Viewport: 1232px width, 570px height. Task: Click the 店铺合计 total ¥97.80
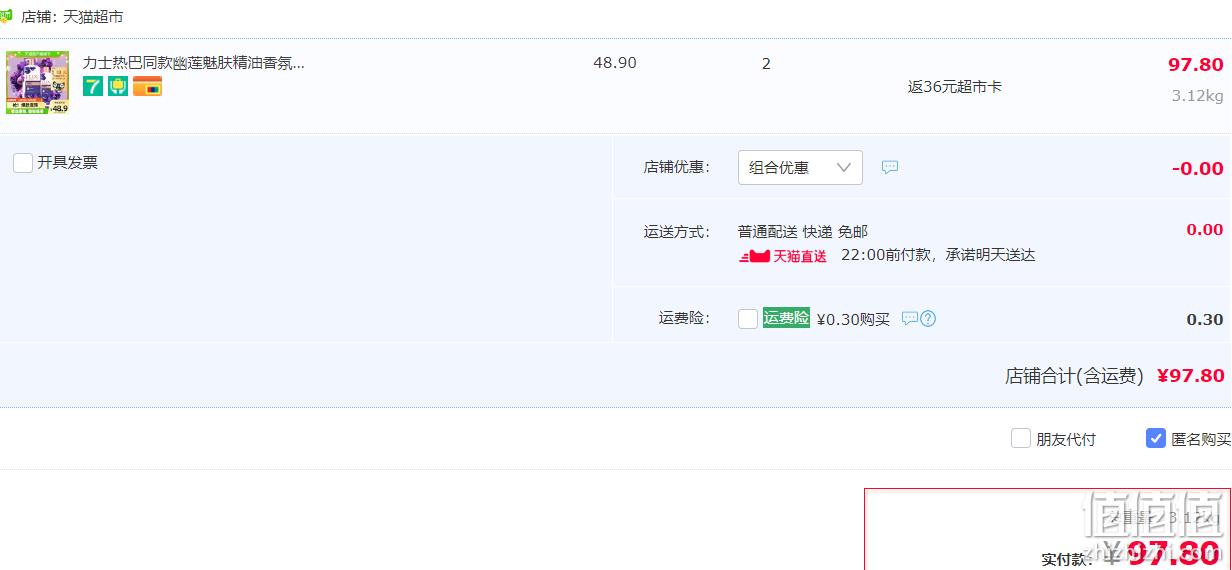pos(1191,376)
